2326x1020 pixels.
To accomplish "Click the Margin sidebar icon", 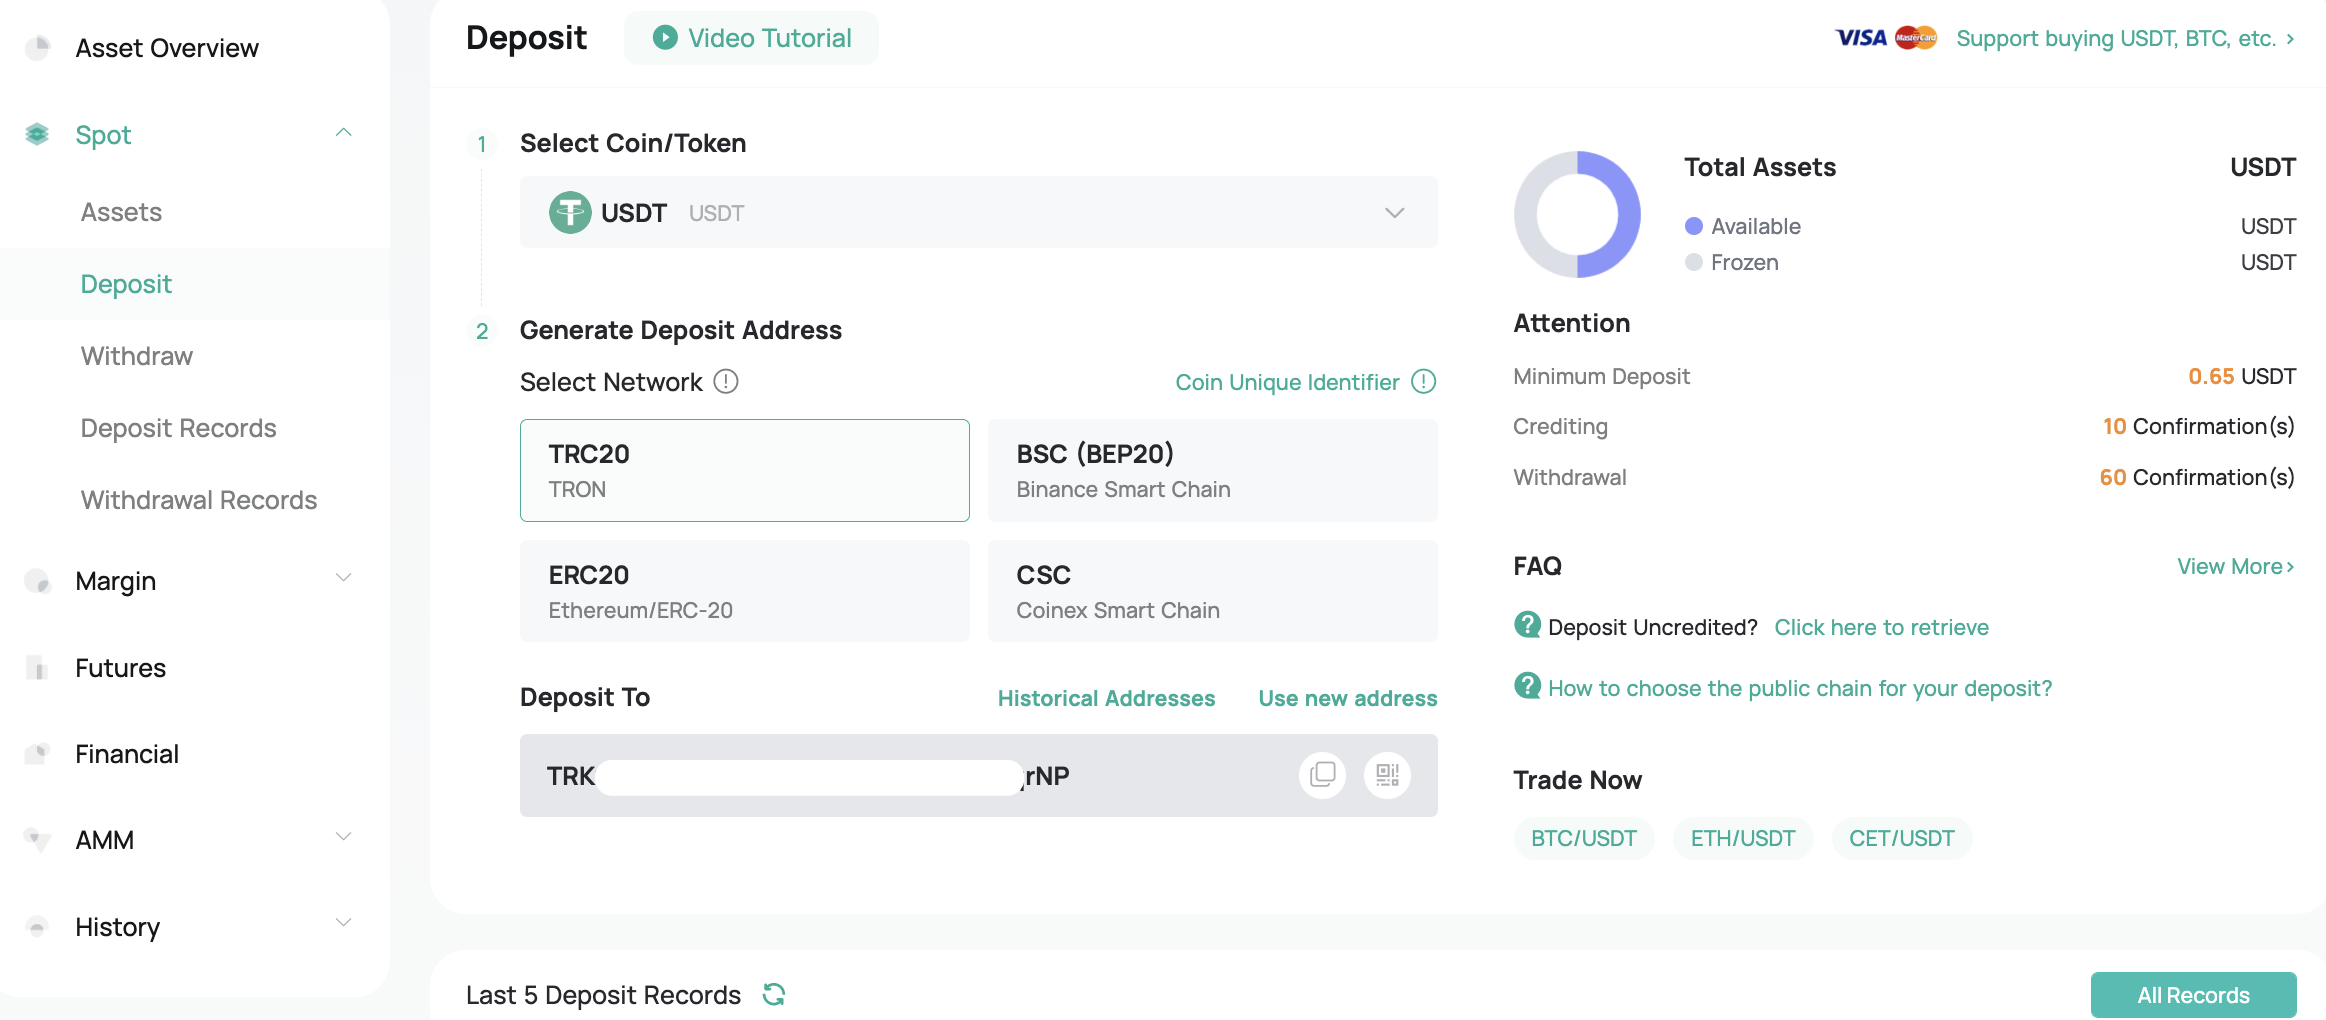I will pos(38,580).
